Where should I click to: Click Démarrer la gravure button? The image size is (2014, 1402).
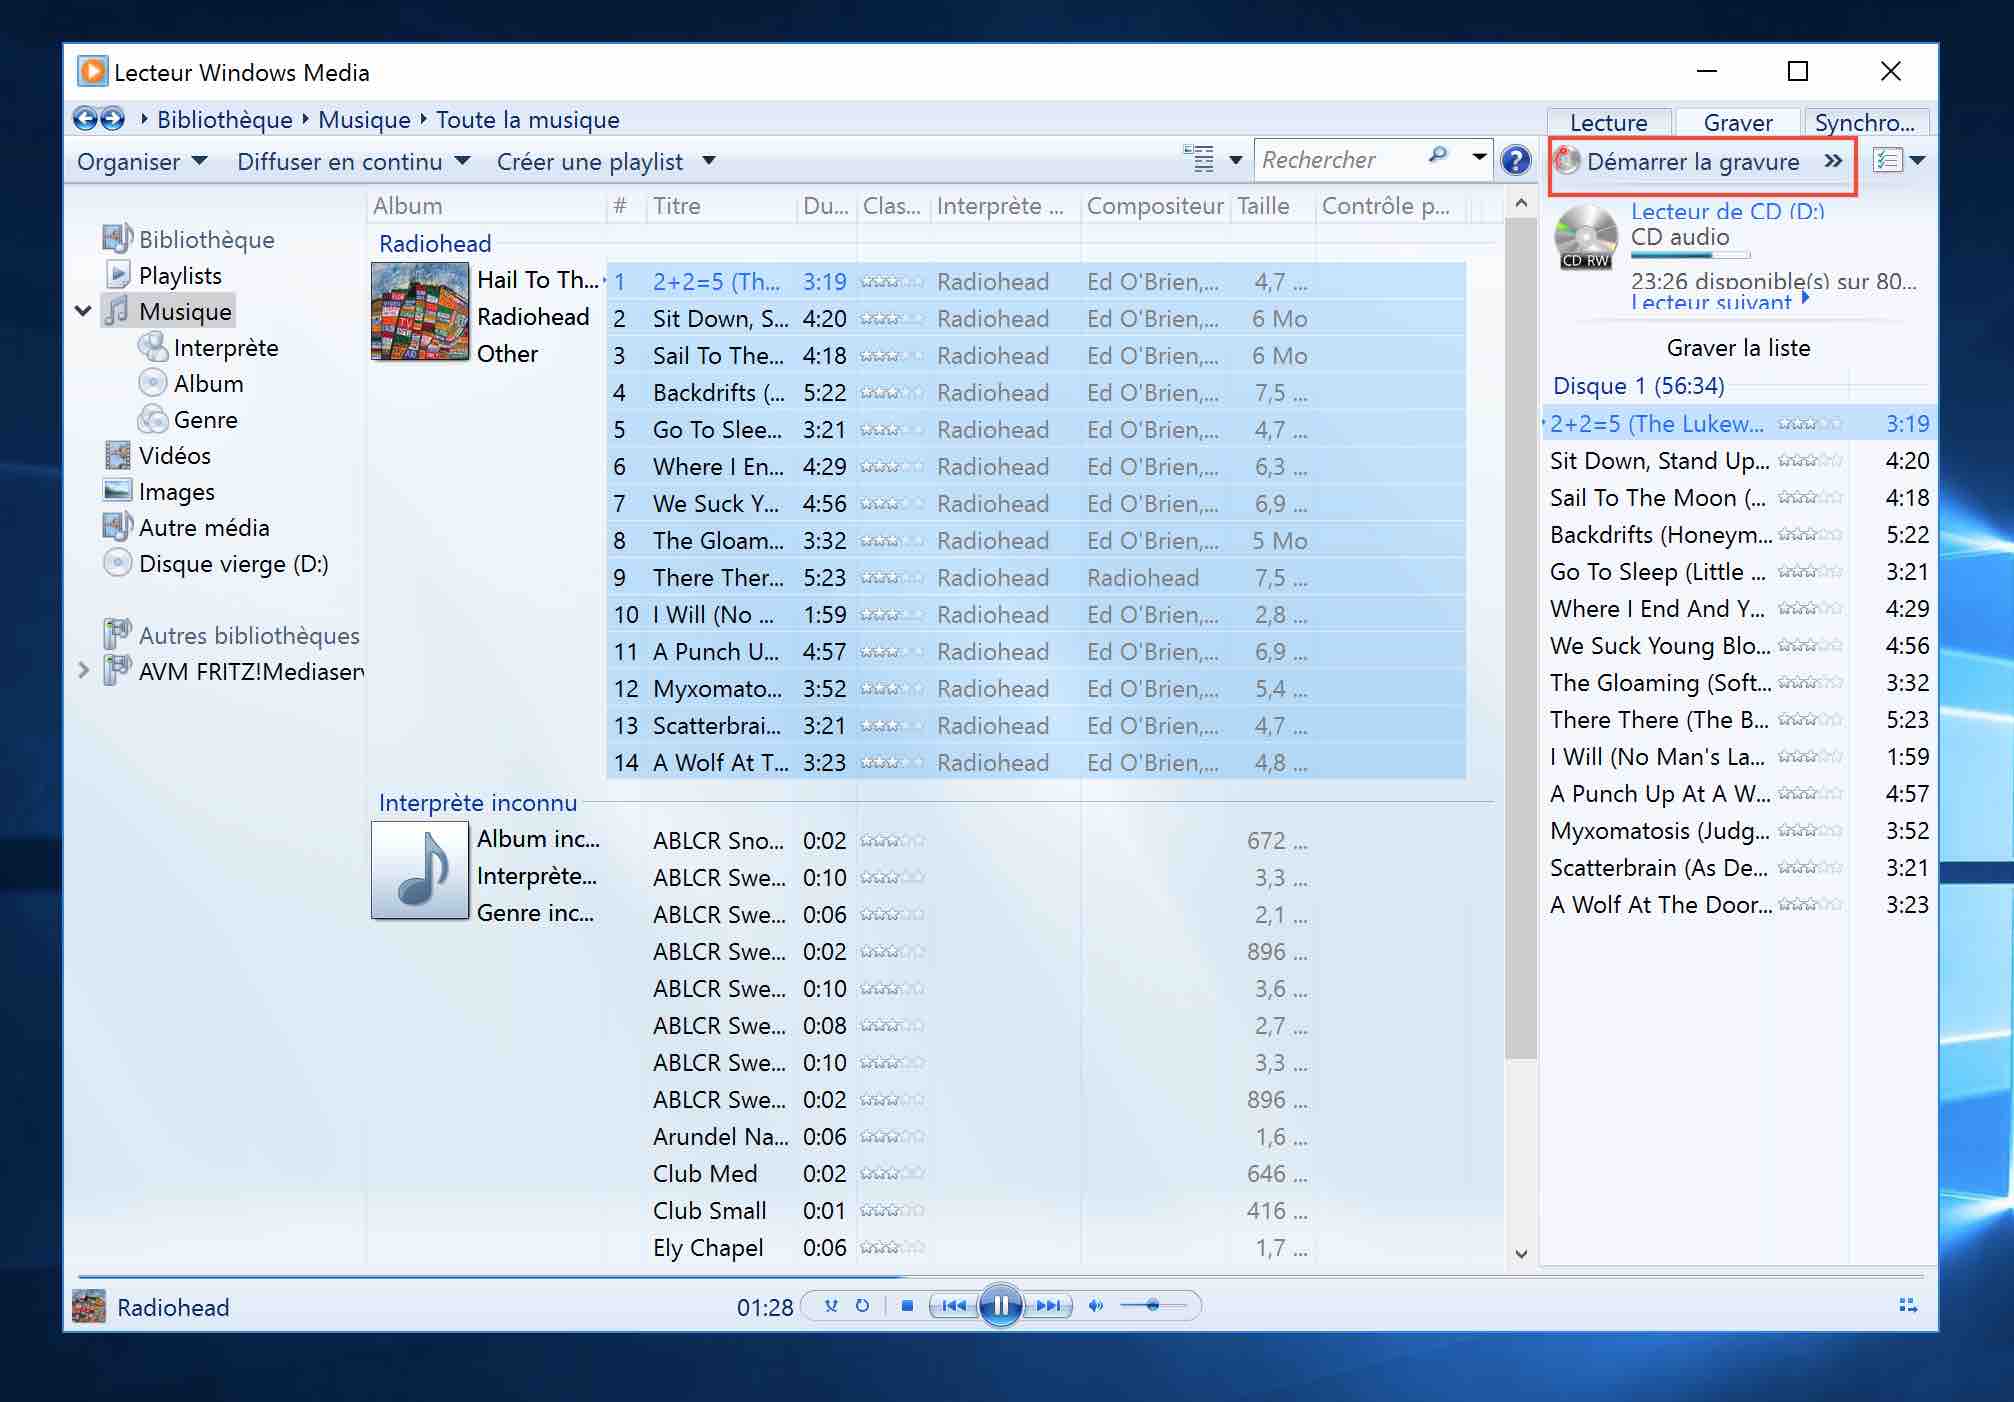(1679, 161)
